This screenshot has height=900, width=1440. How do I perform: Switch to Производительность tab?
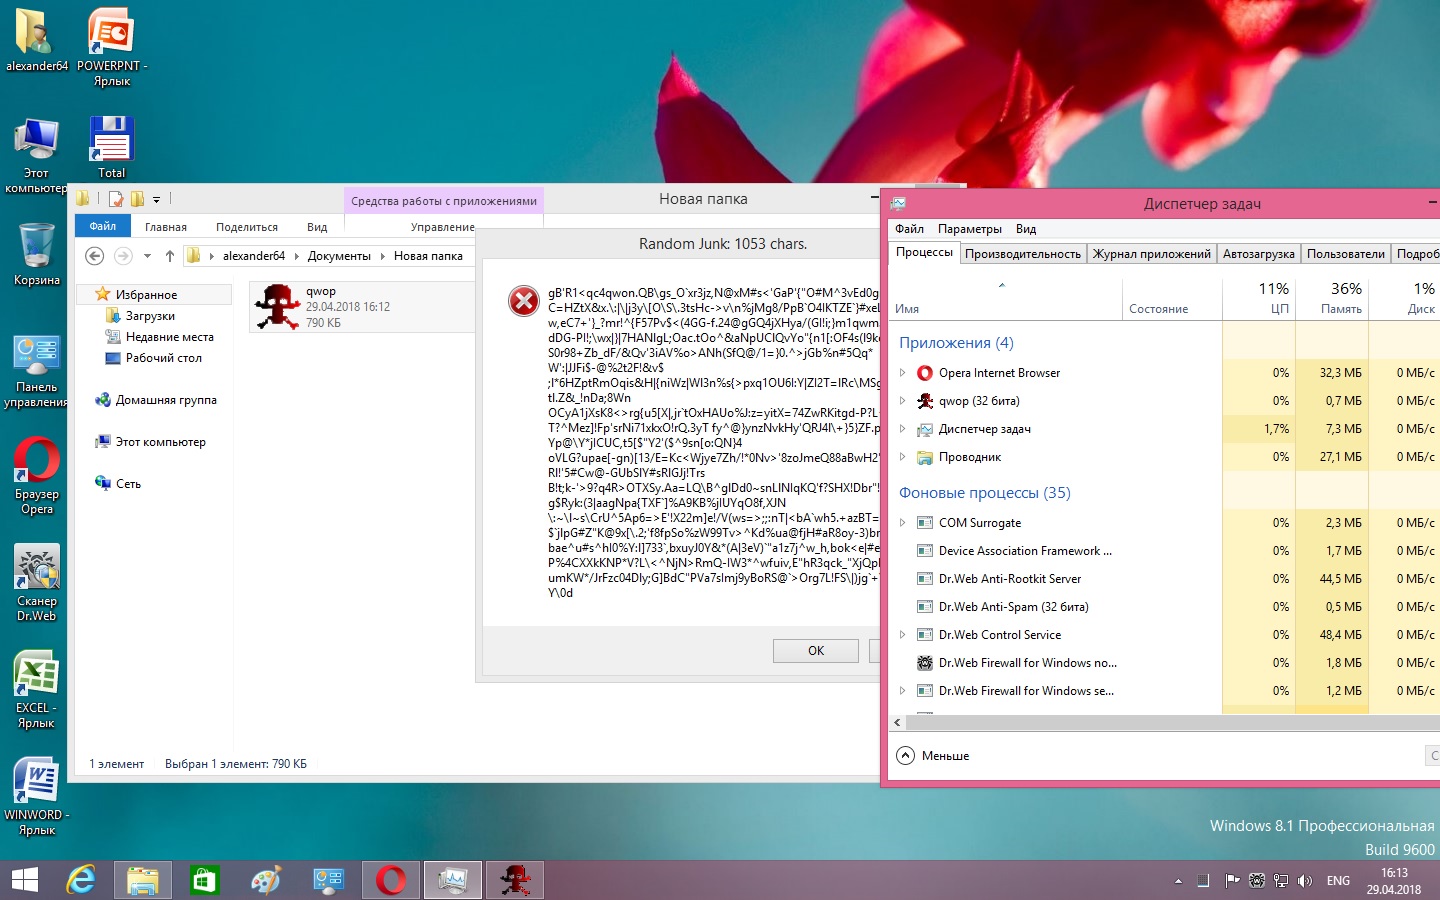(1022, 254)
